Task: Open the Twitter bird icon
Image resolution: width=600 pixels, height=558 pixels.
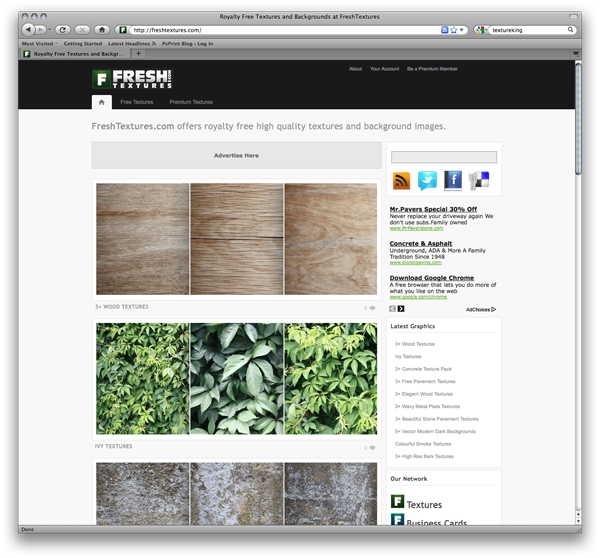Action: [x=427, y=181]
